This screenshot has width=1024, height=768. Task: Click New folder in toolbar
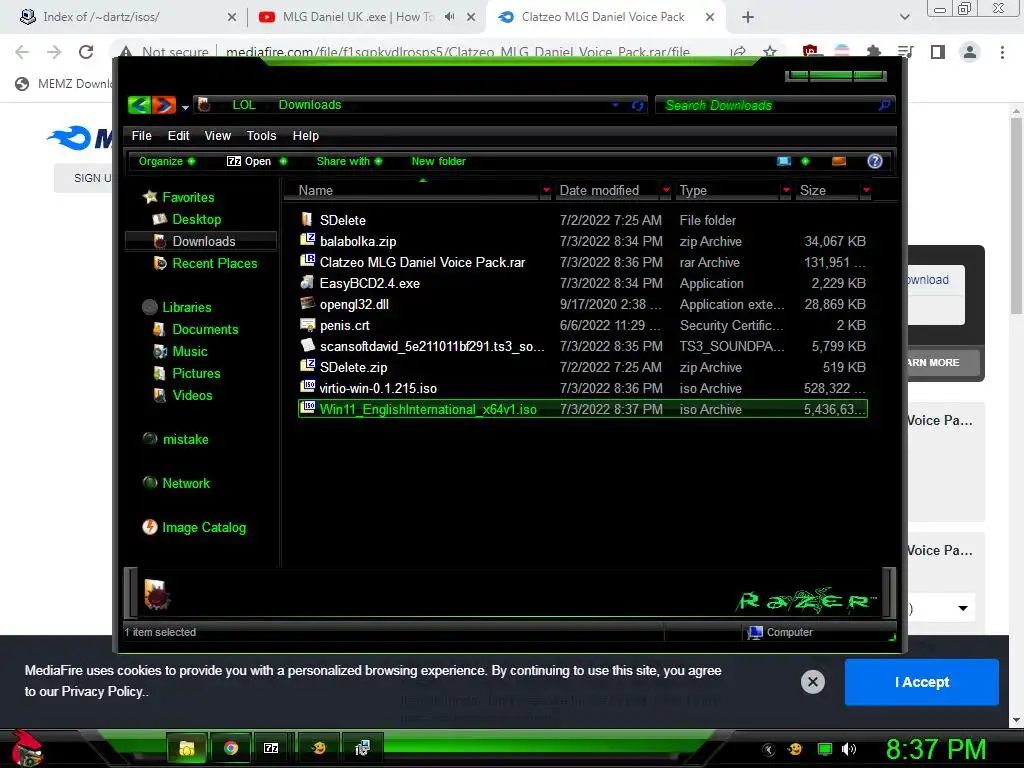pos(438,161)
